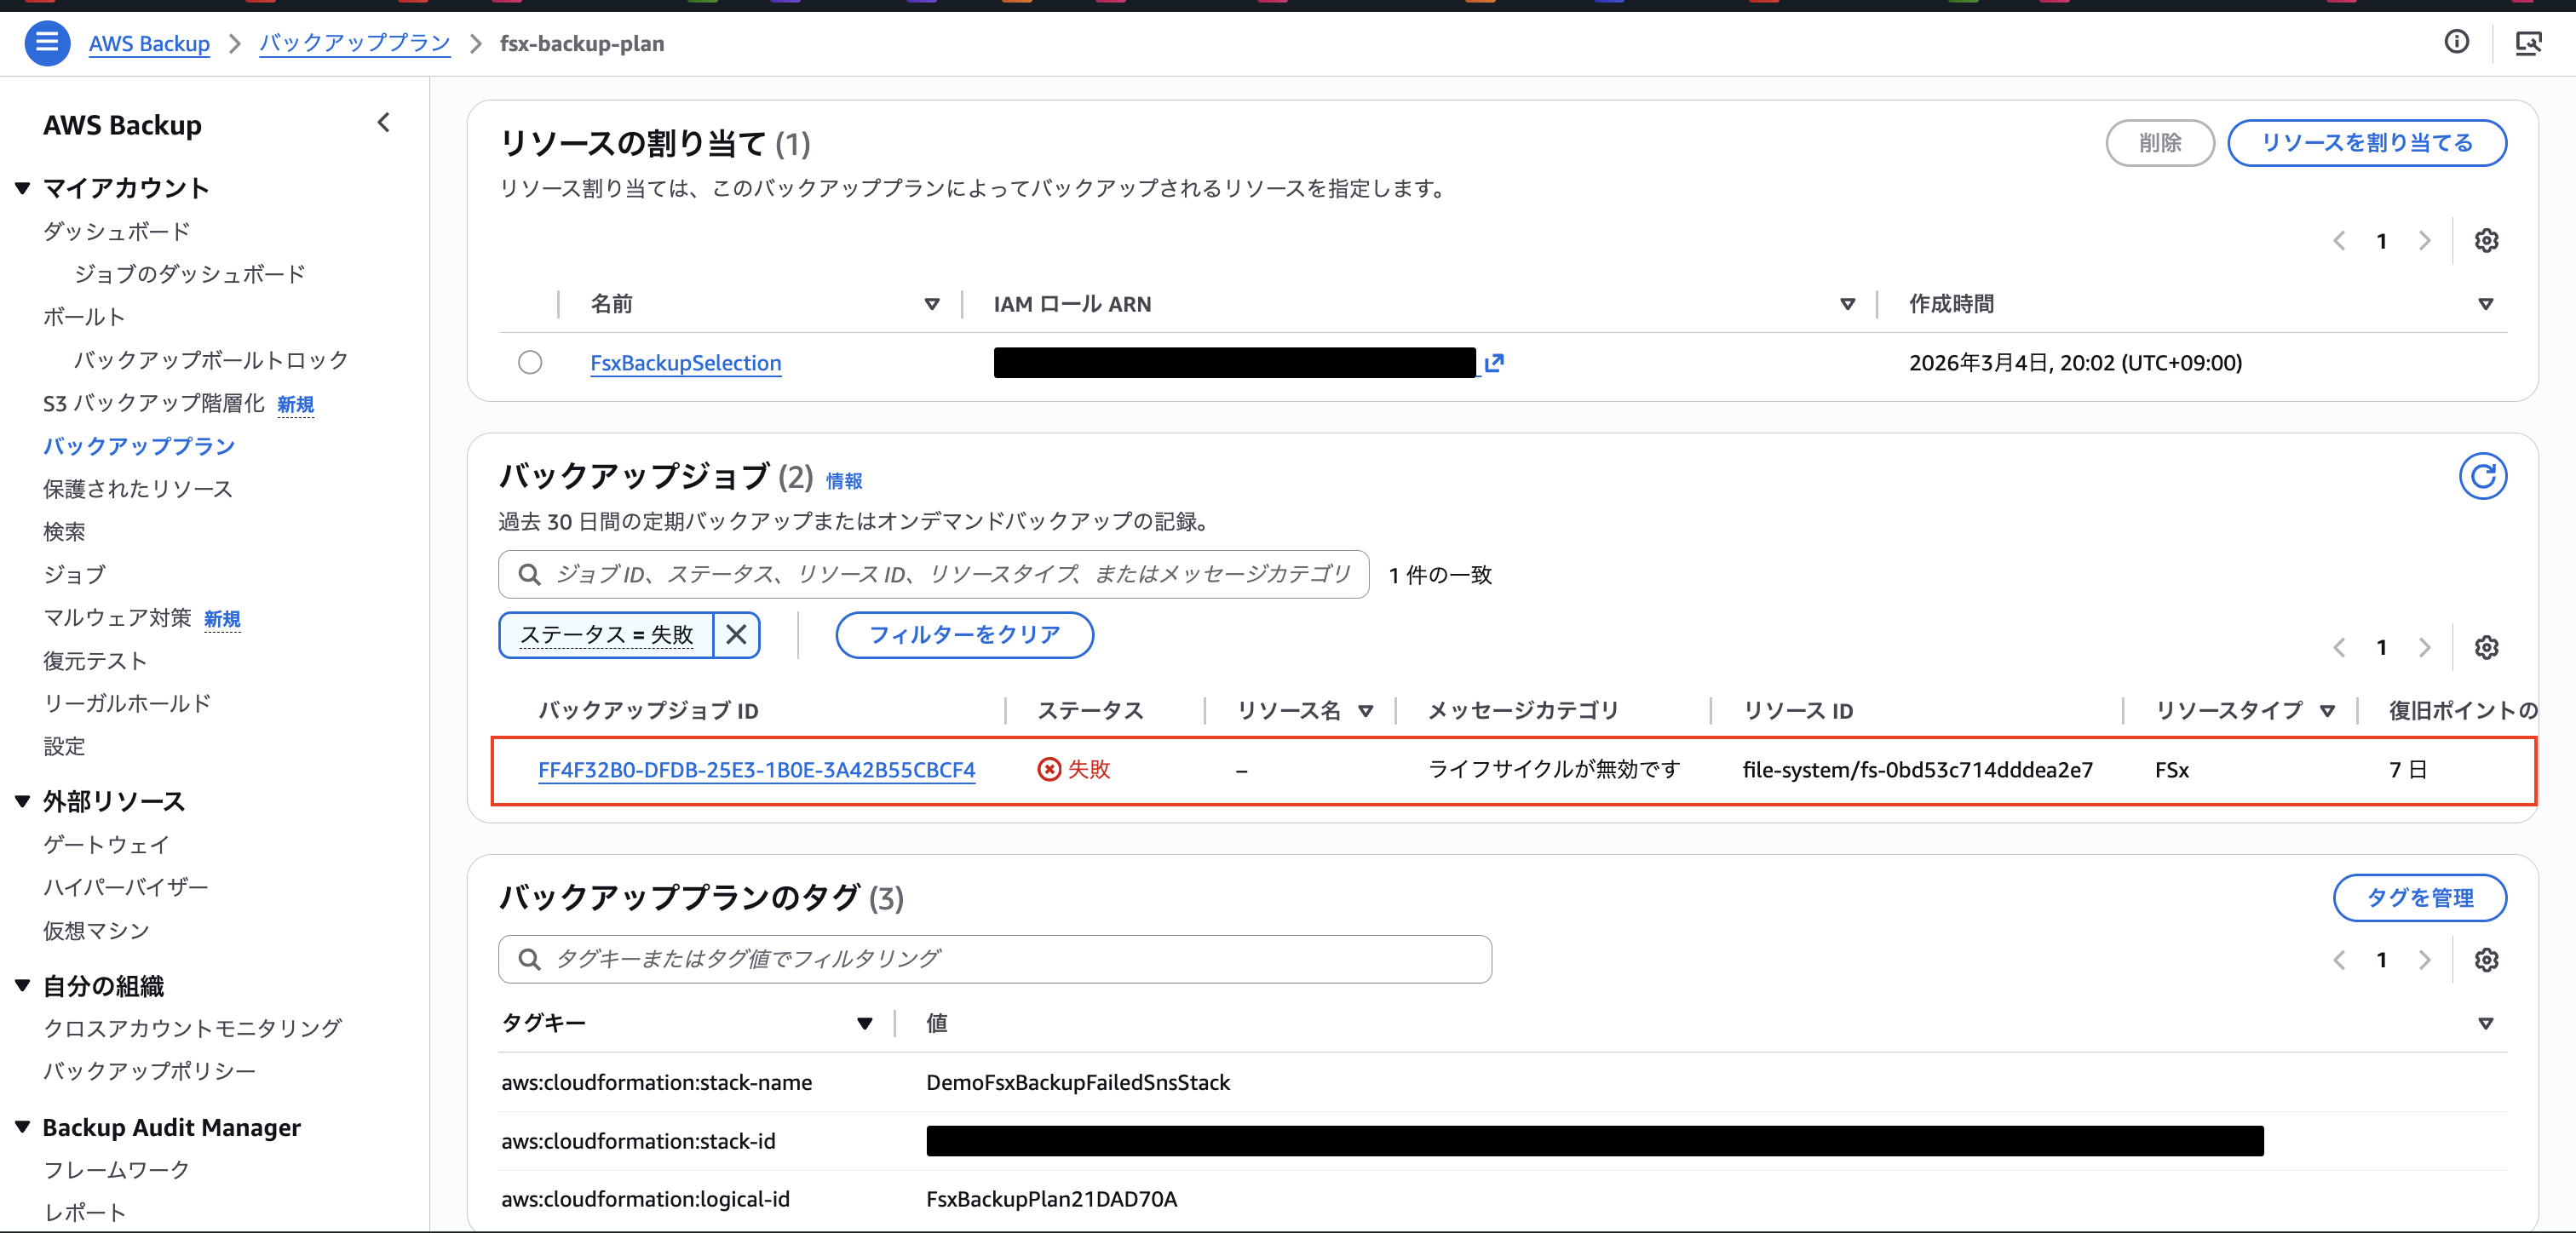Collapse the マイアカウント section

coord(23,188)
